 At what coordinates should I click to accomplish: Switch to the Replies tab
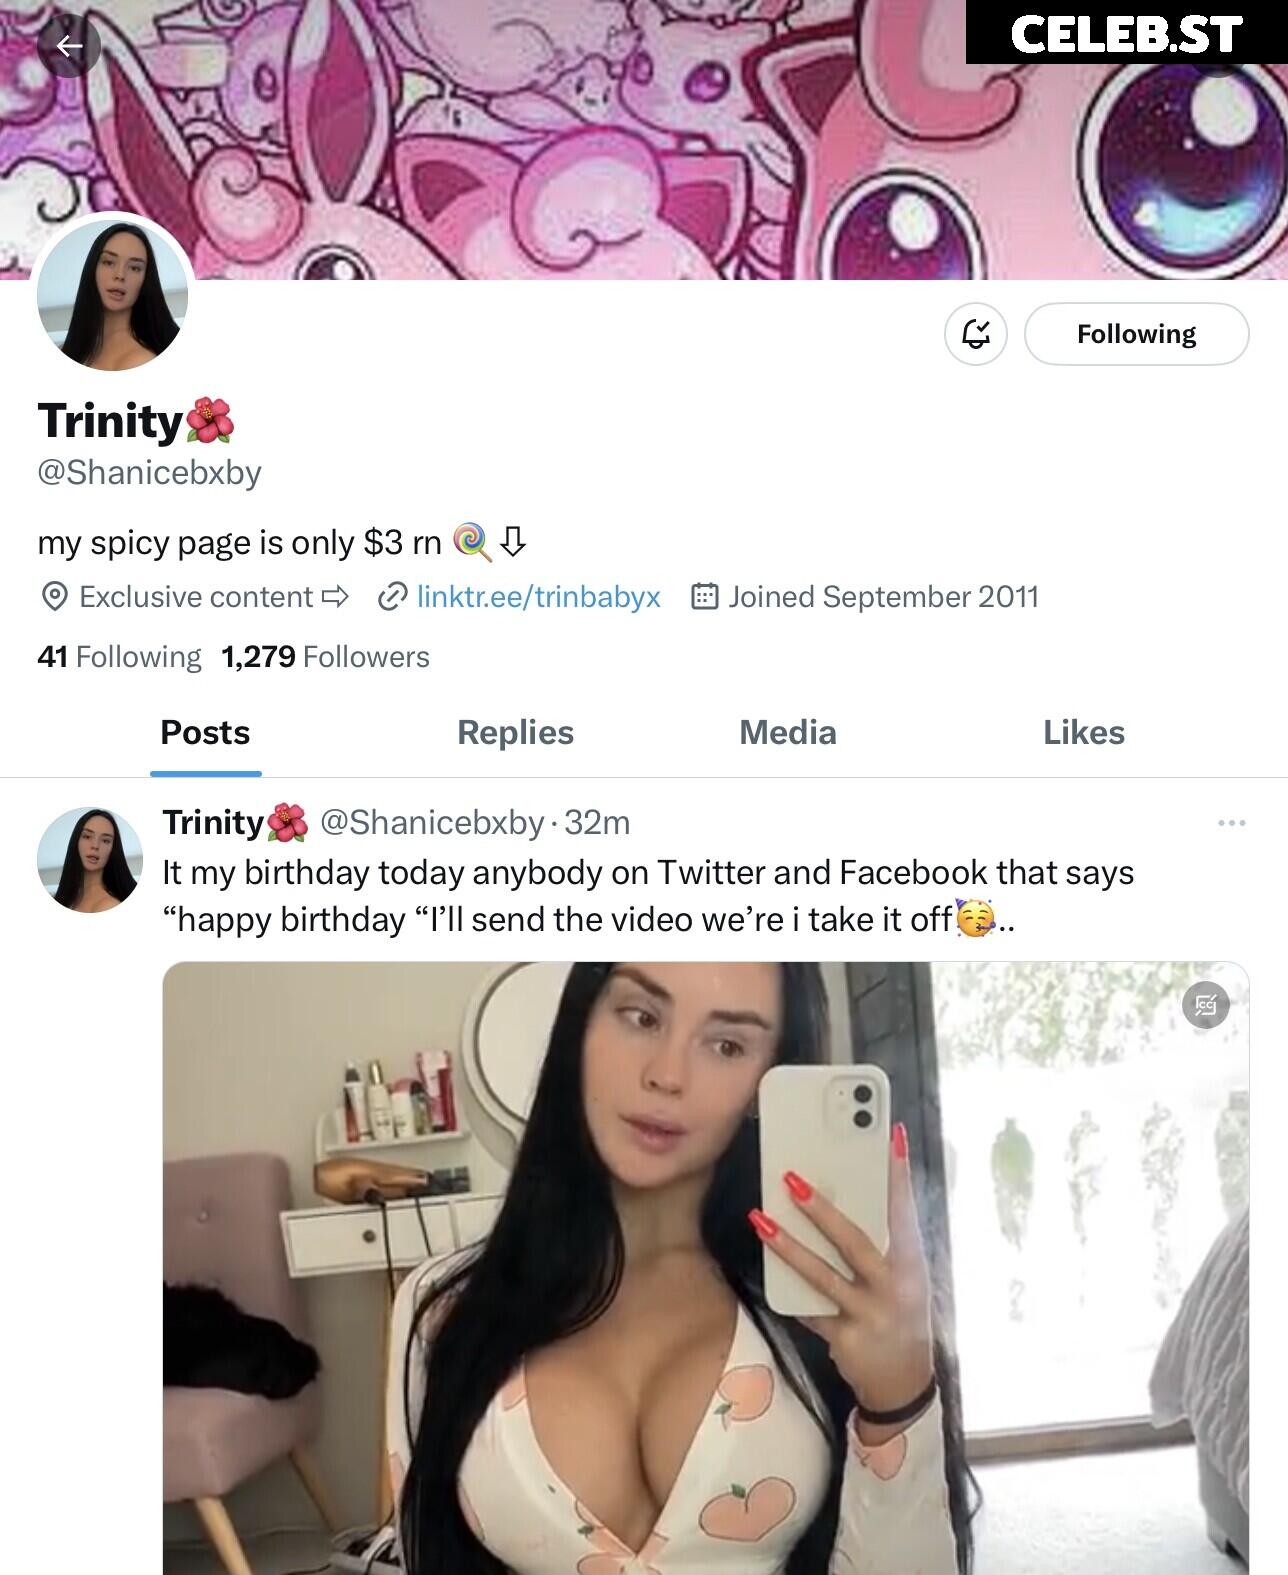click(515, 732)
